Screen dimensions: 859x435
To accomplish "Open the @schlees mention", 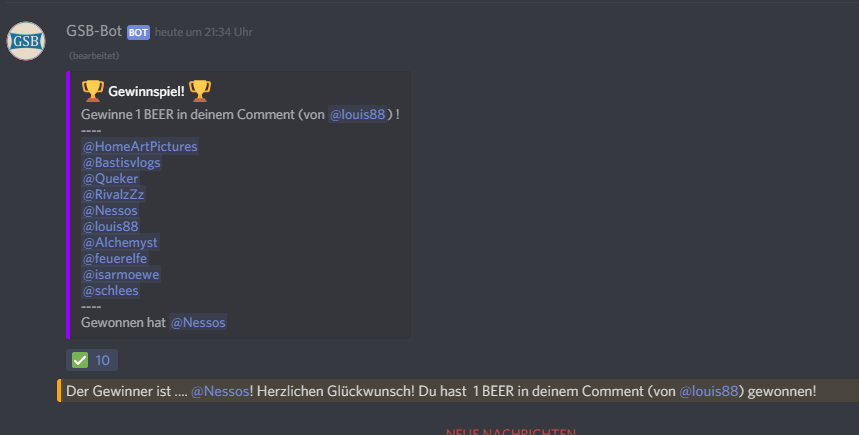I will (110, 290).
